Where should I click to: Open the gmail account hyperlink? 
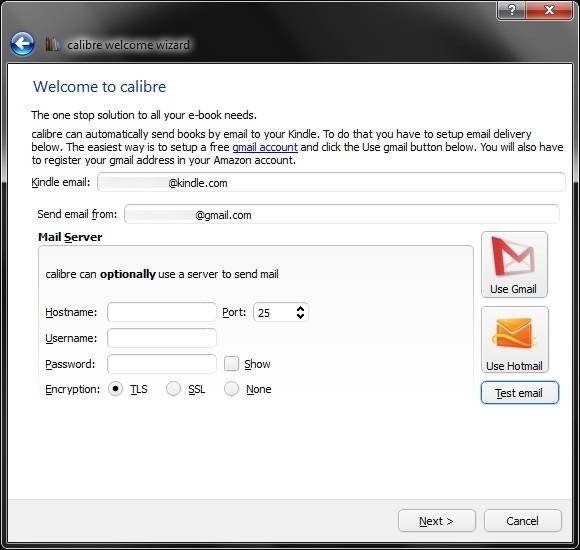click(x=265, y=147)
